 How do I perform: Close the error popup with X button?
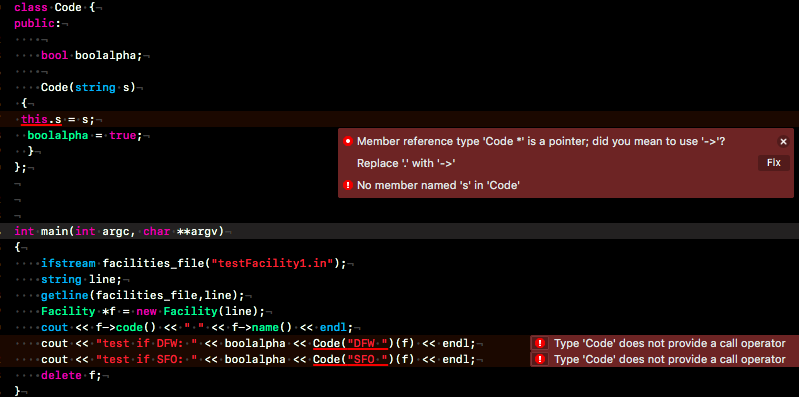784,142
